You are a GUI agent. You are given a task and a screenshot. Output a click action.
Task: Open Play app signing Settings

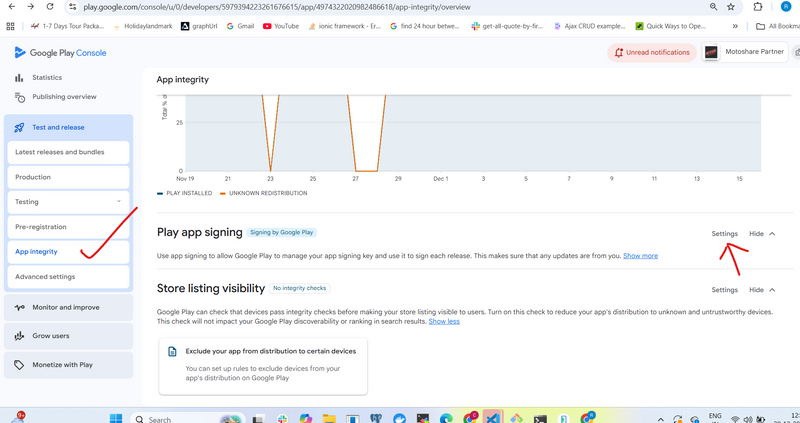point(724,233)
